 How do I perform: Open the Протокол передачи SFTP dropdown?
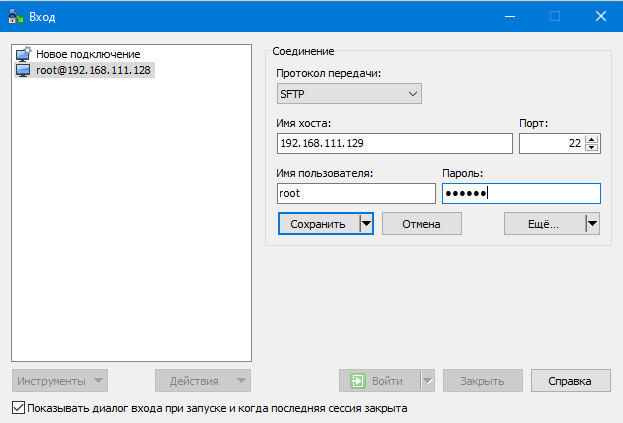tap(349, 94)
